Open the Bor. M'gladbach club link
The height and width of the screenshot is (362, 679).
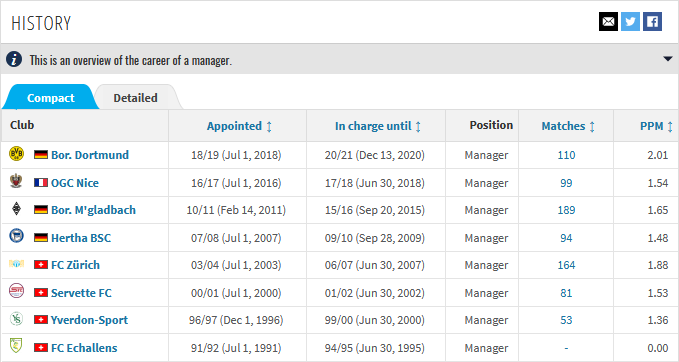(x=94, y=210)
